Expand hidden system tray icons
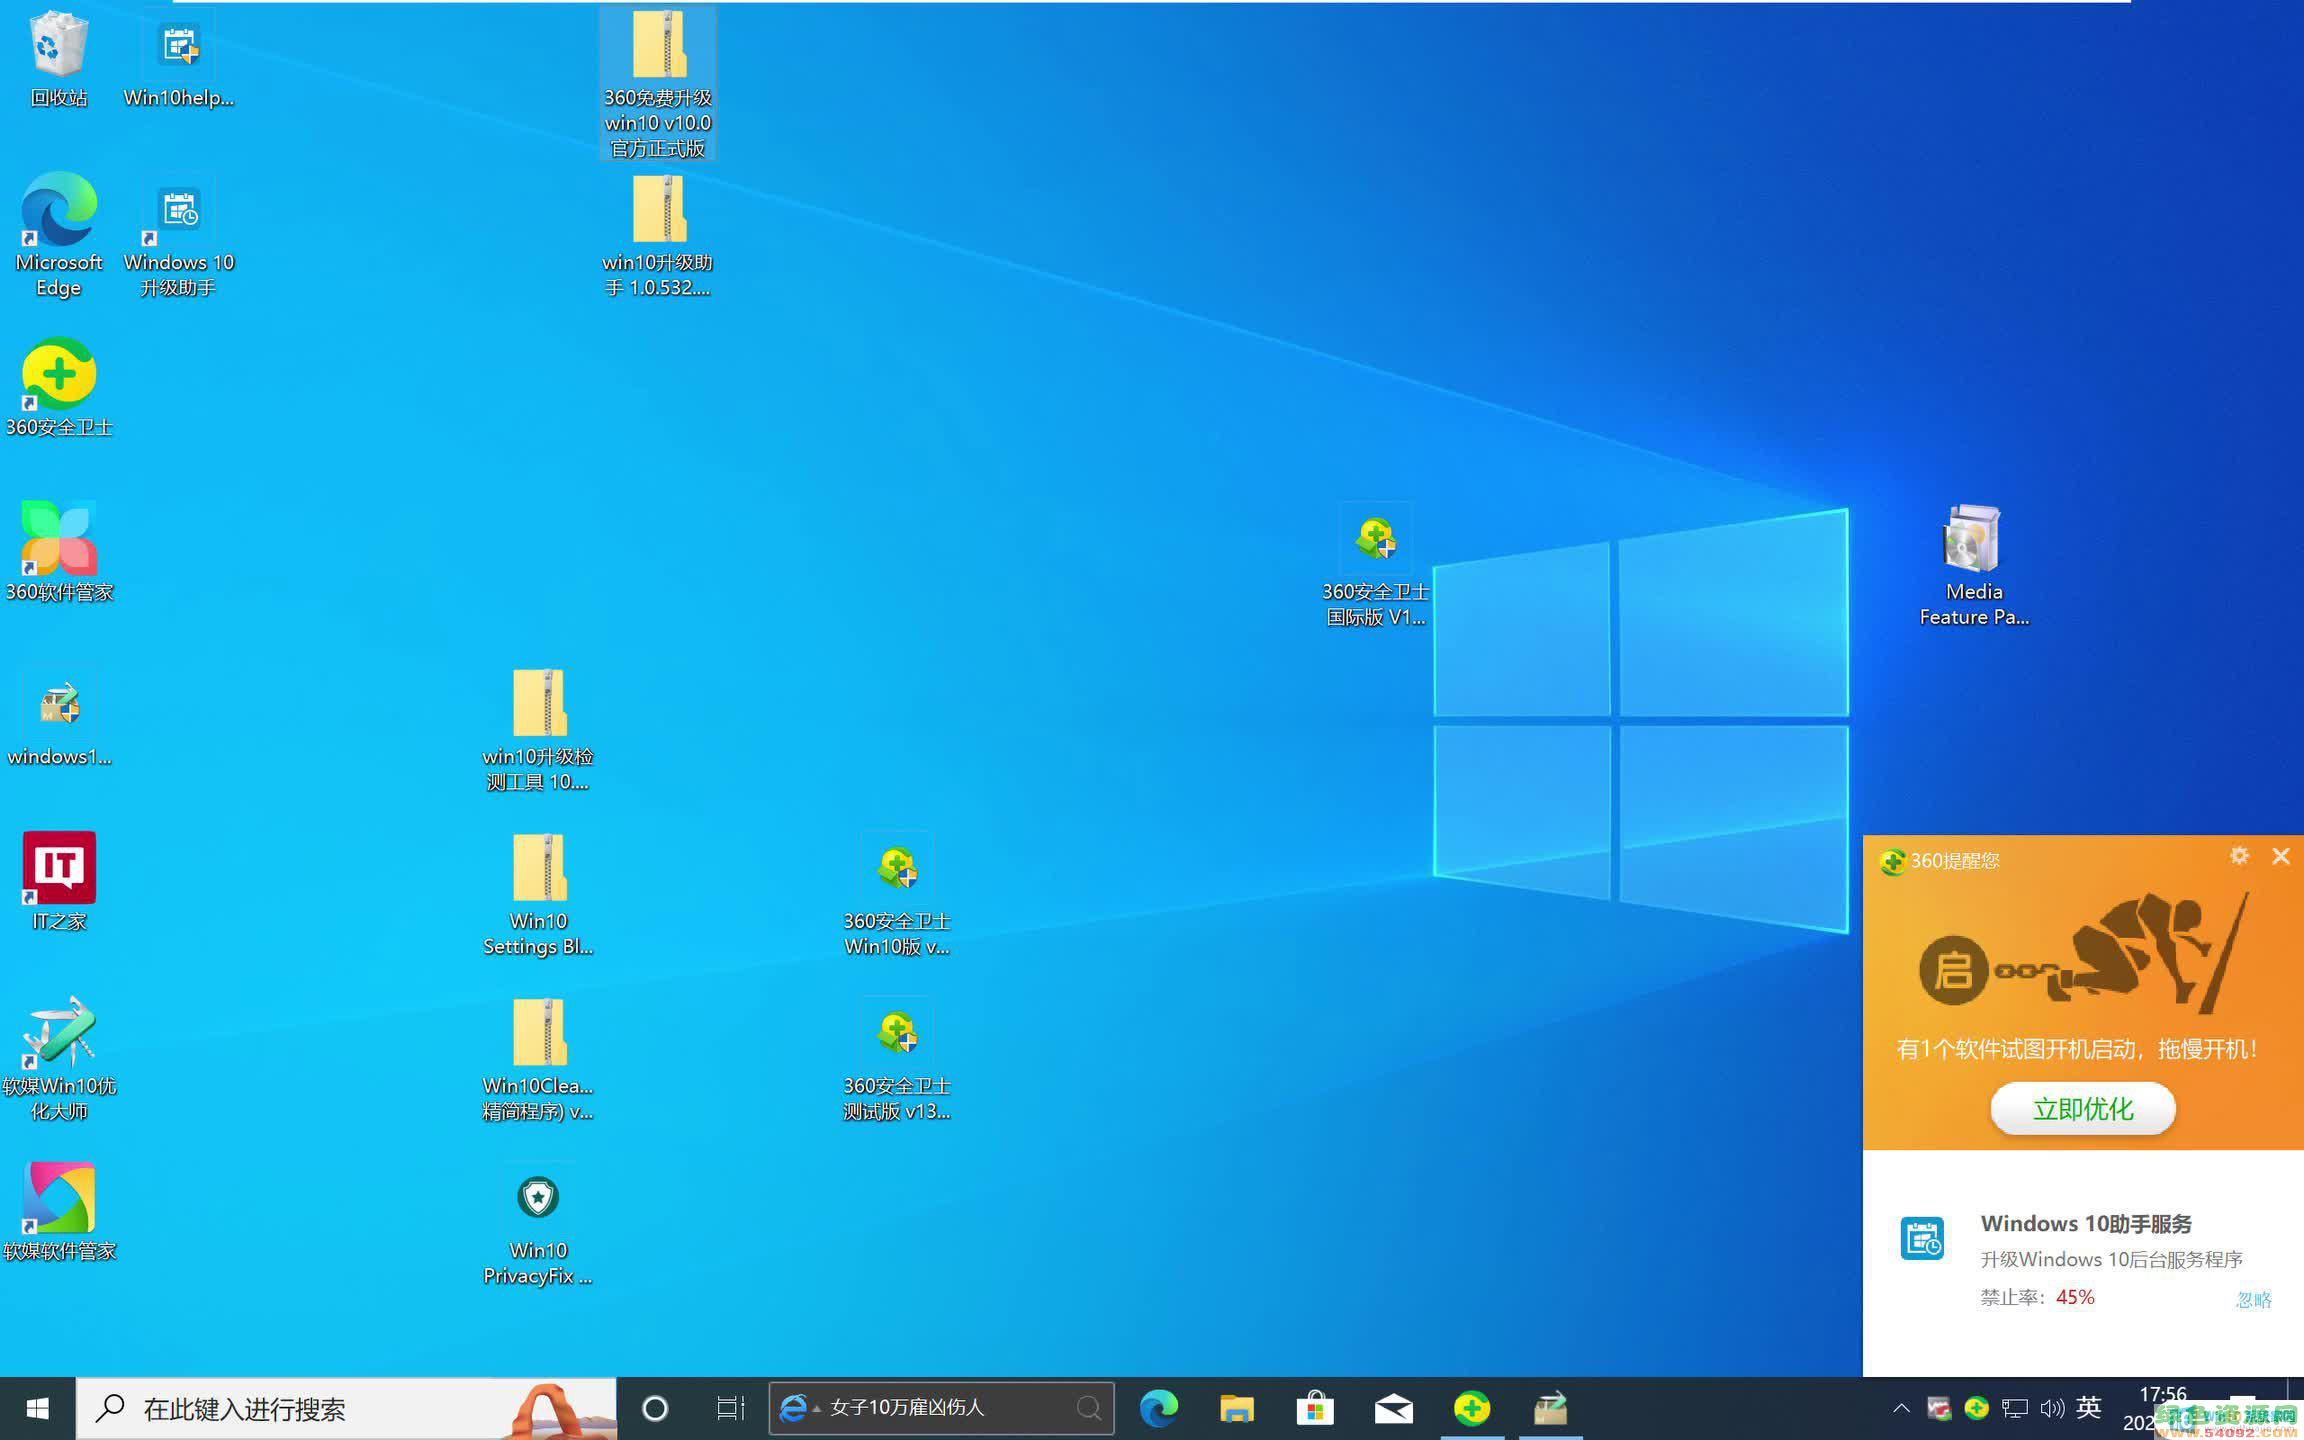 (1901, 1408)
